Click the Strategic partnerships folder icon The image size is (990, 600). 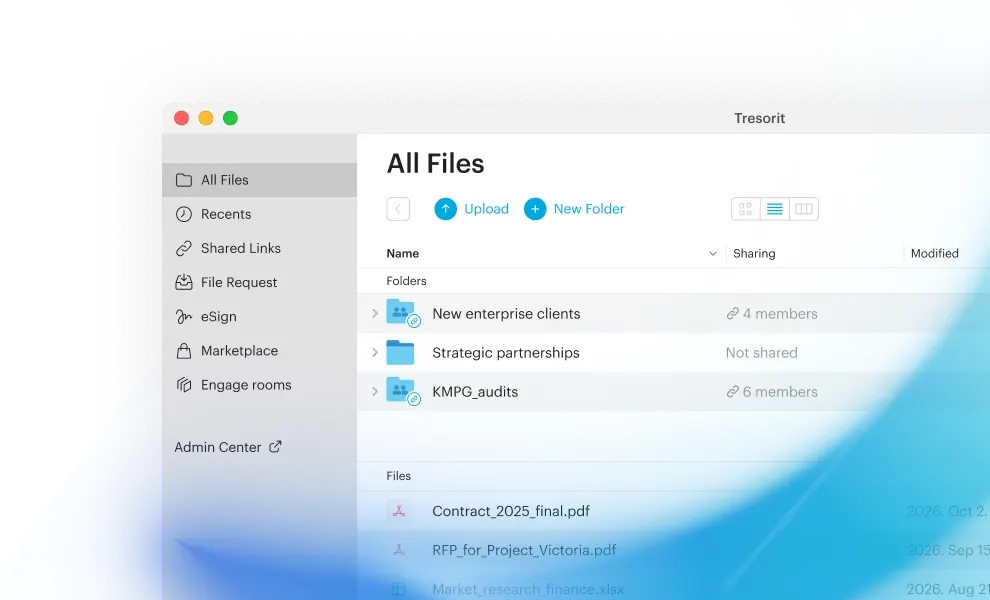[400, 352]
